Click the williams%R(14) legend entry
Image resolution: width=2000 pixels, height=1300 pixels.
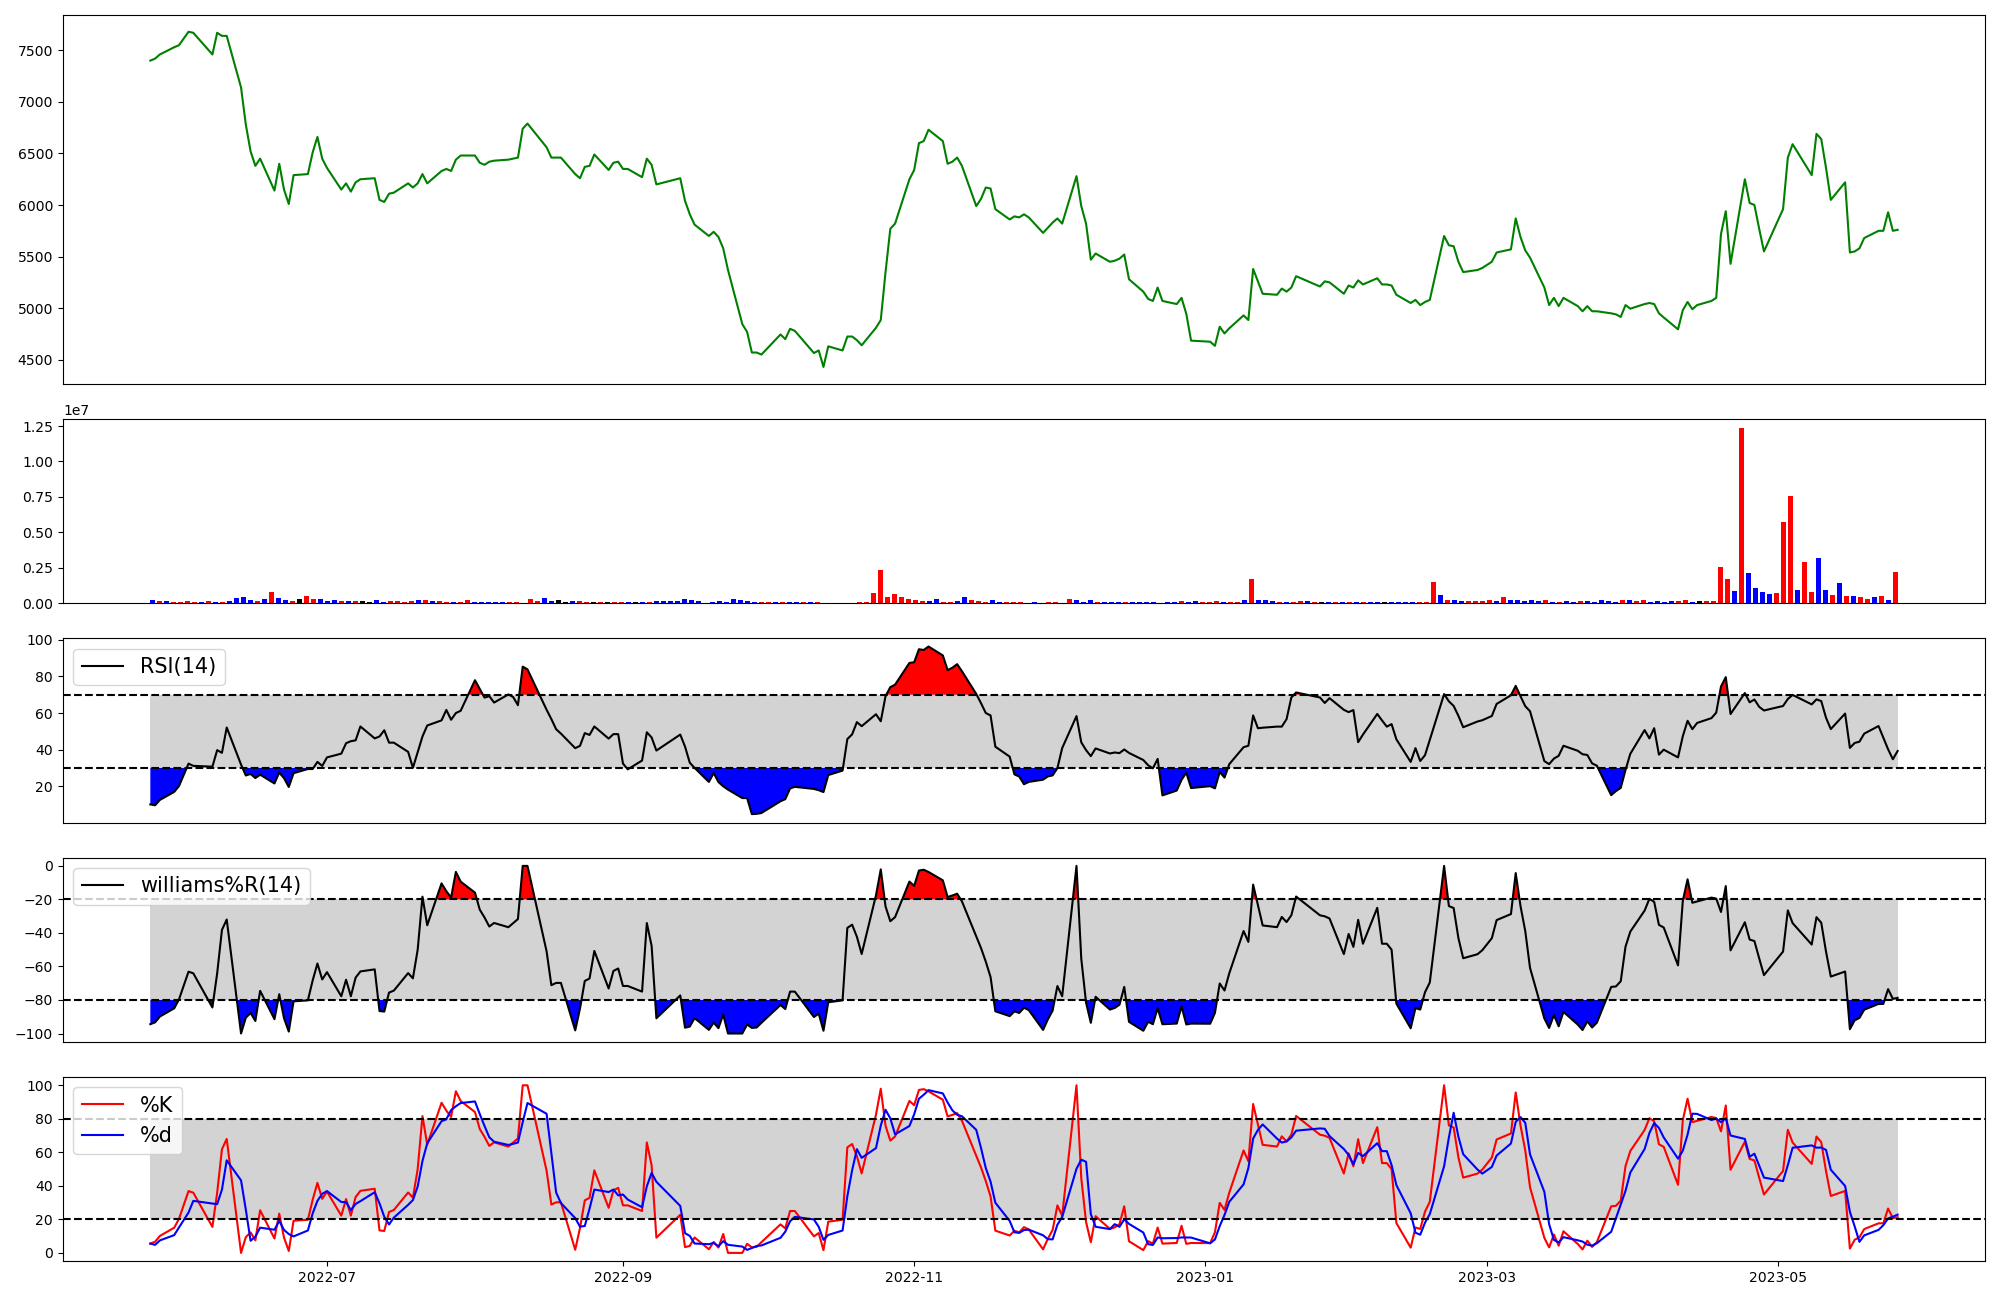tap(220, 885)
